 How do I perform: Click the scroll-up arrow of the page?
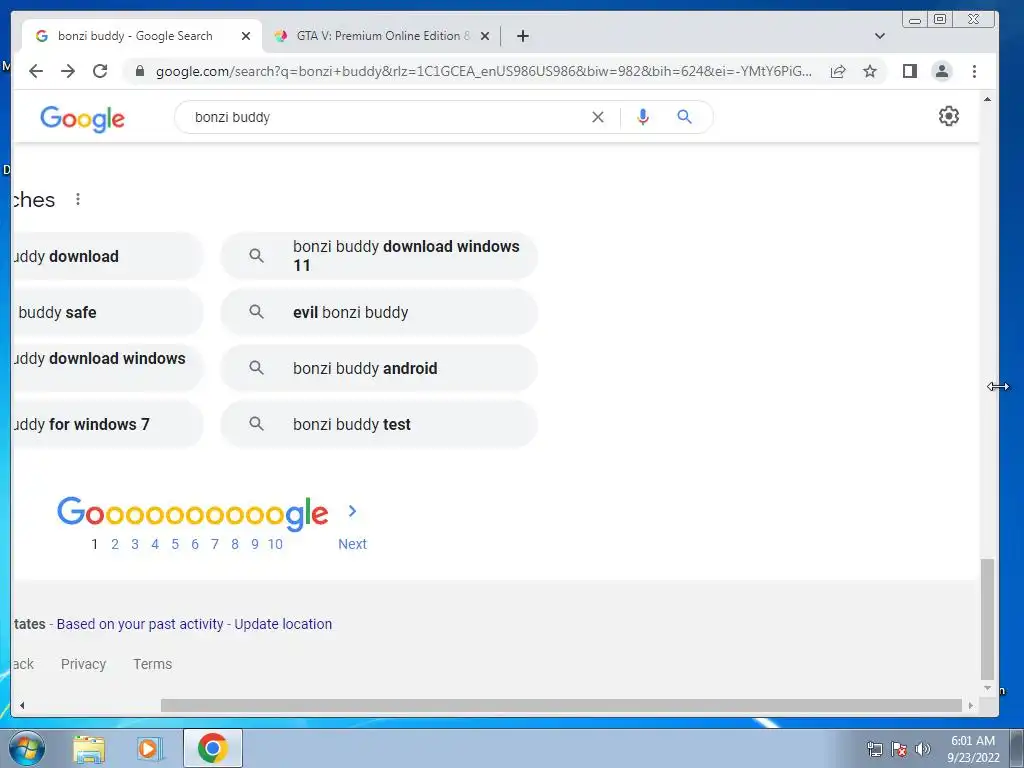pos(987,99)
